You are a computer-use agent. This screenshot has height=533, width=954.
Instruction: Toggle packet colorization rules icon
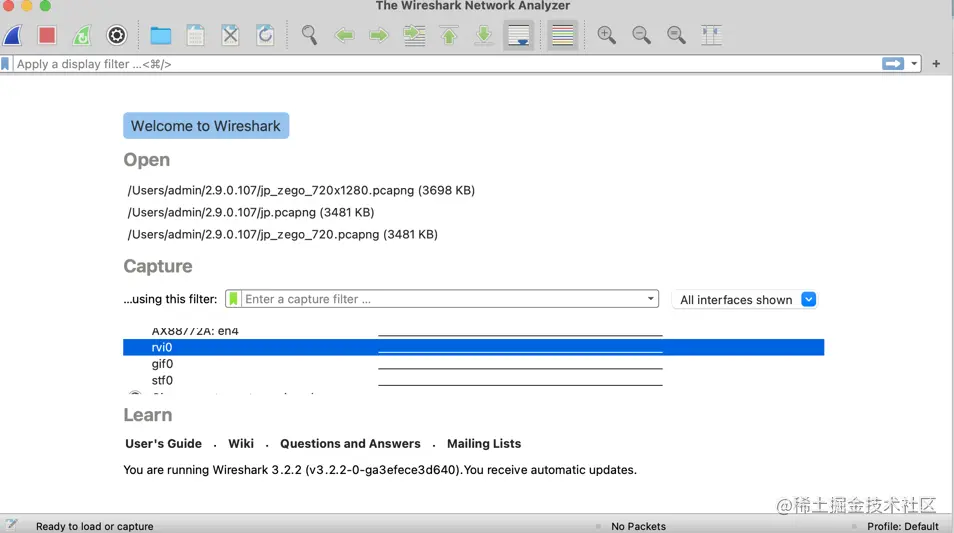[563, 35]
